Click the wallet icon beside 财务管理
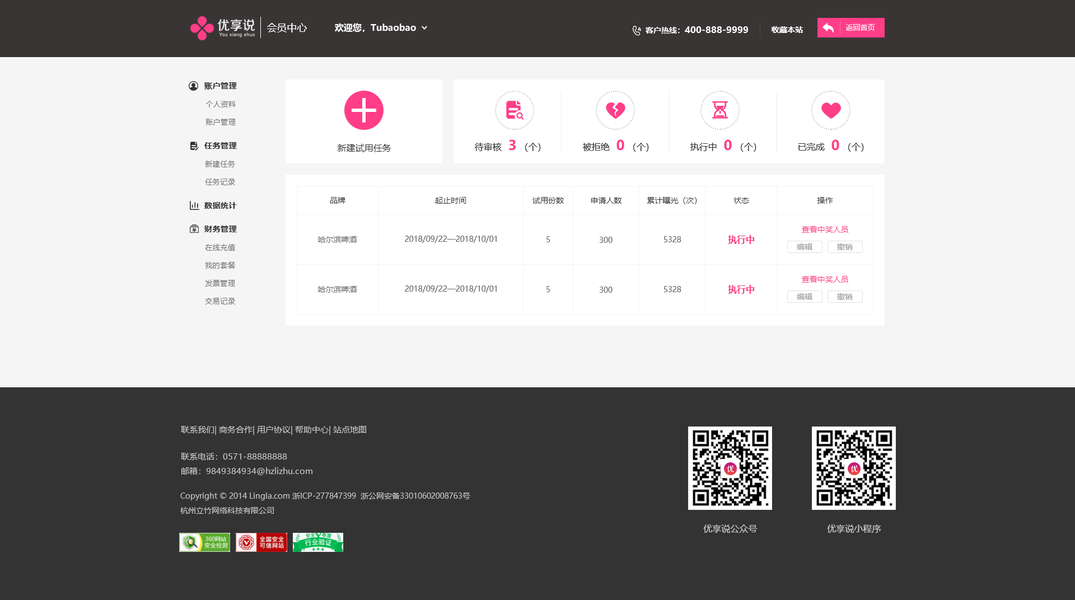Viewport: 1075px width, 600px height. (x=194, y=229)
